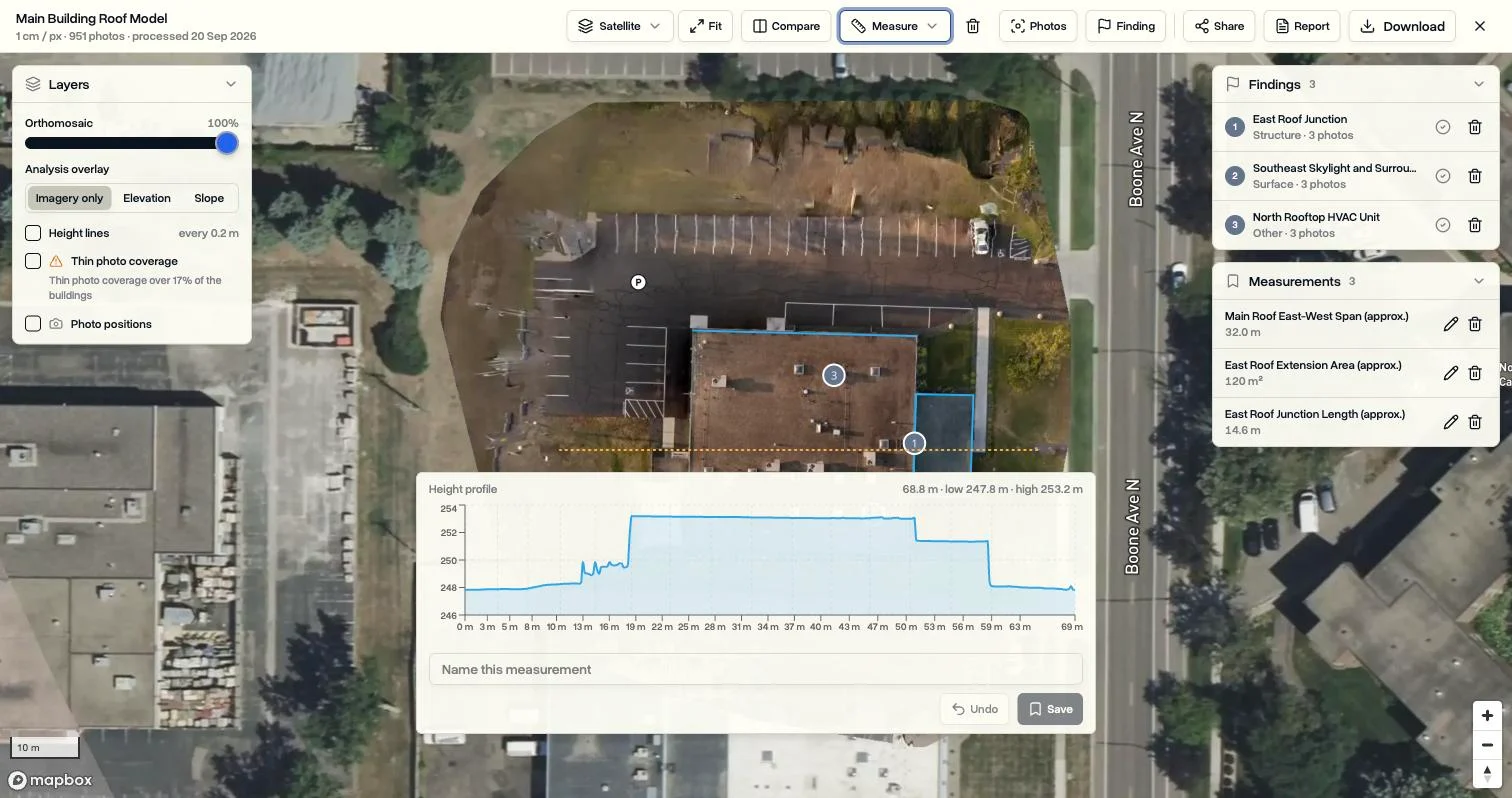The width and height of the screenshot is (1512, 798).
Task: Share the roof model
Action: [x=1219, y=26]
